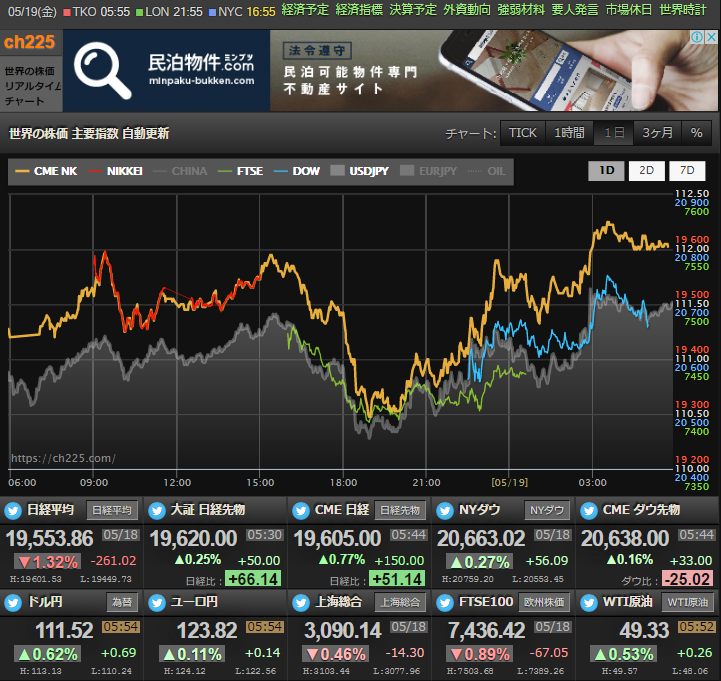Viewport: 721px width, 681px height.
Task: Switch chart range to 1D
Action: coord(606,171)
